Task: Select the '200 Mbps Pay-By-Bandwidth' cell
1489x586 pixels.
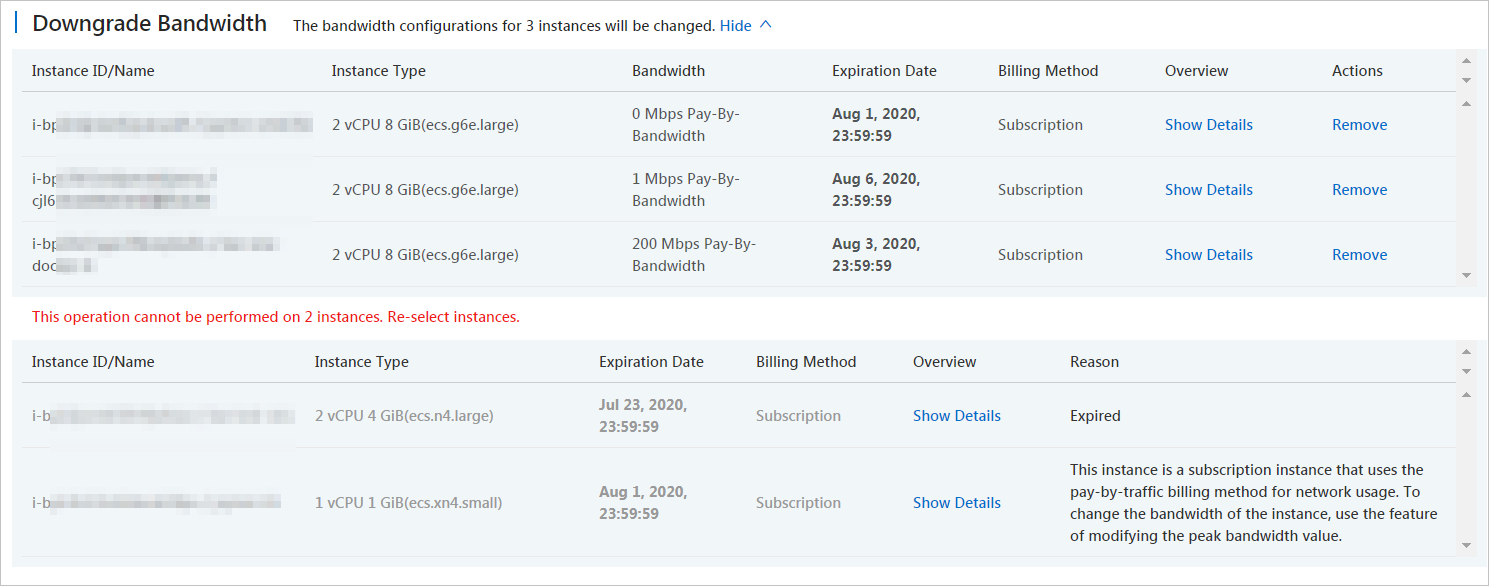Action: coord(694,255)
